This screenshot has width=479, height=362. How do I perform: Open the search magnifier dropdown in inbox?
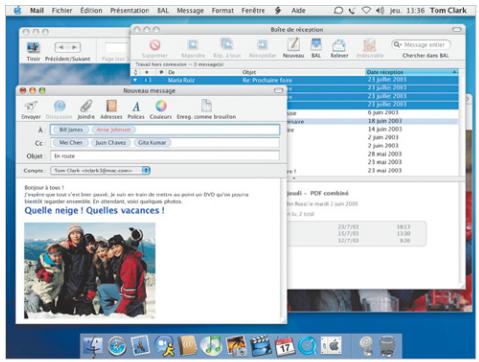click(x=397, y=44)
